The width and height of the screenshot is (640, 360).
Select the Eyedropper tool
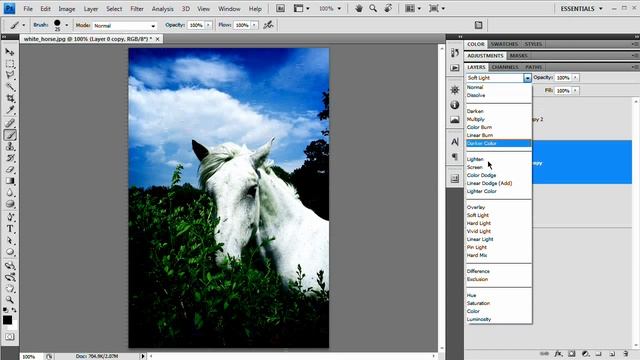point(10,110)
